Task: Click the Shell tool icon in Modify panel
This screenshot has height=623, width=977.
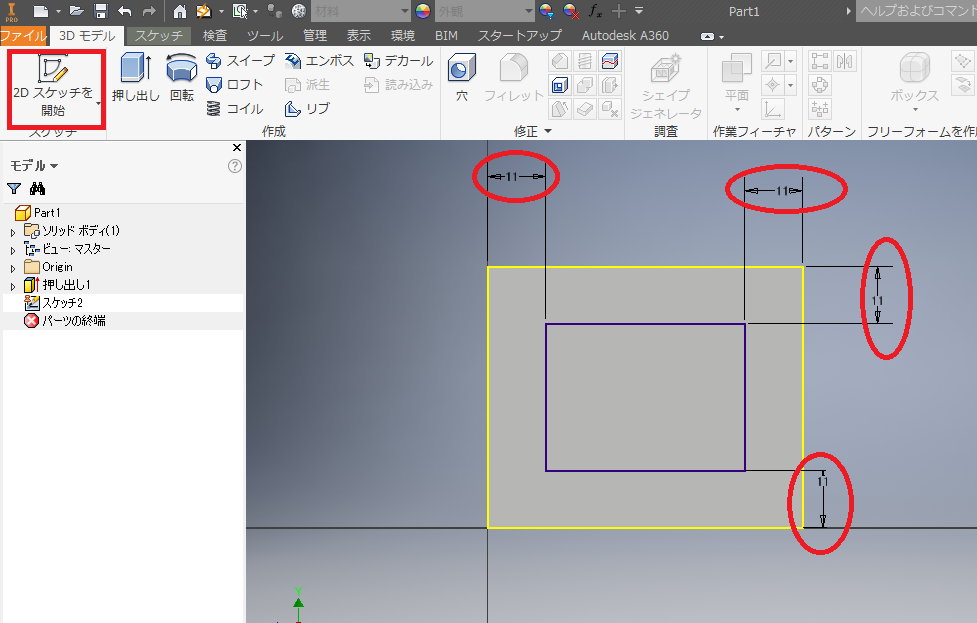Action: [x=560, y=85]
